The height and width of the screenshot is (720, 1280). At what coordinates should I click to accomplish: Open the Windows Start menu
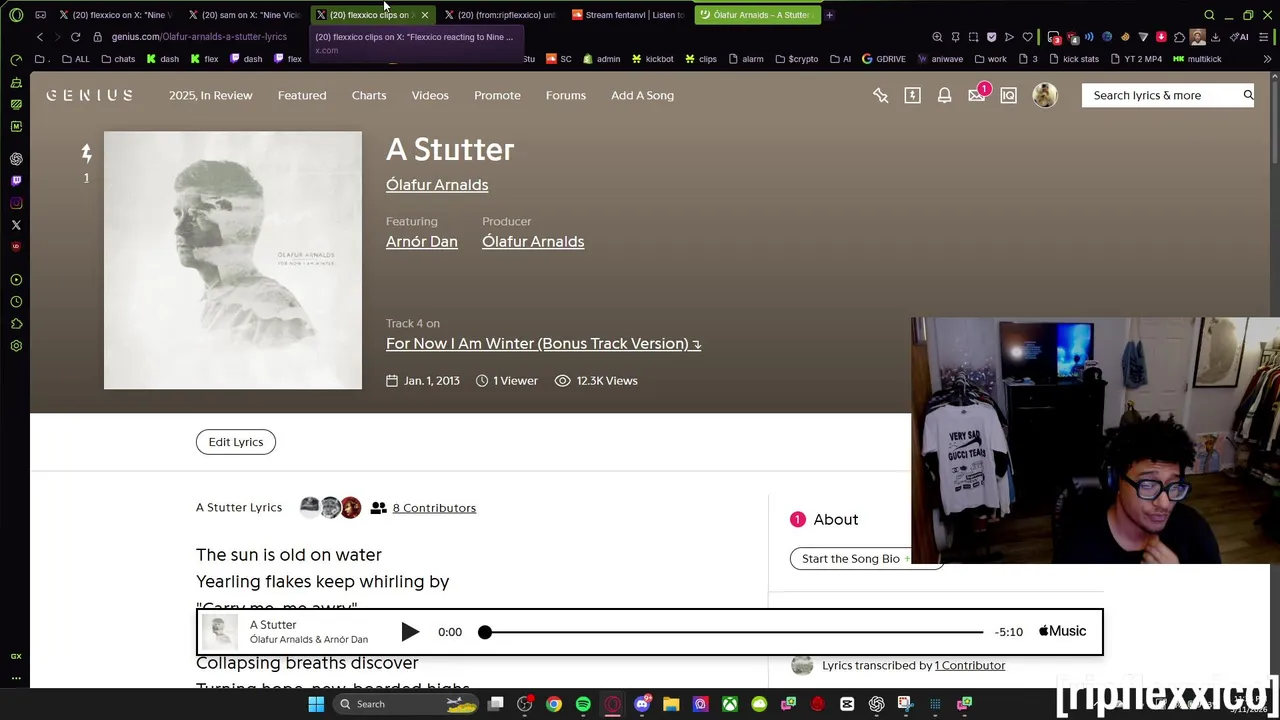pos(316,704)
